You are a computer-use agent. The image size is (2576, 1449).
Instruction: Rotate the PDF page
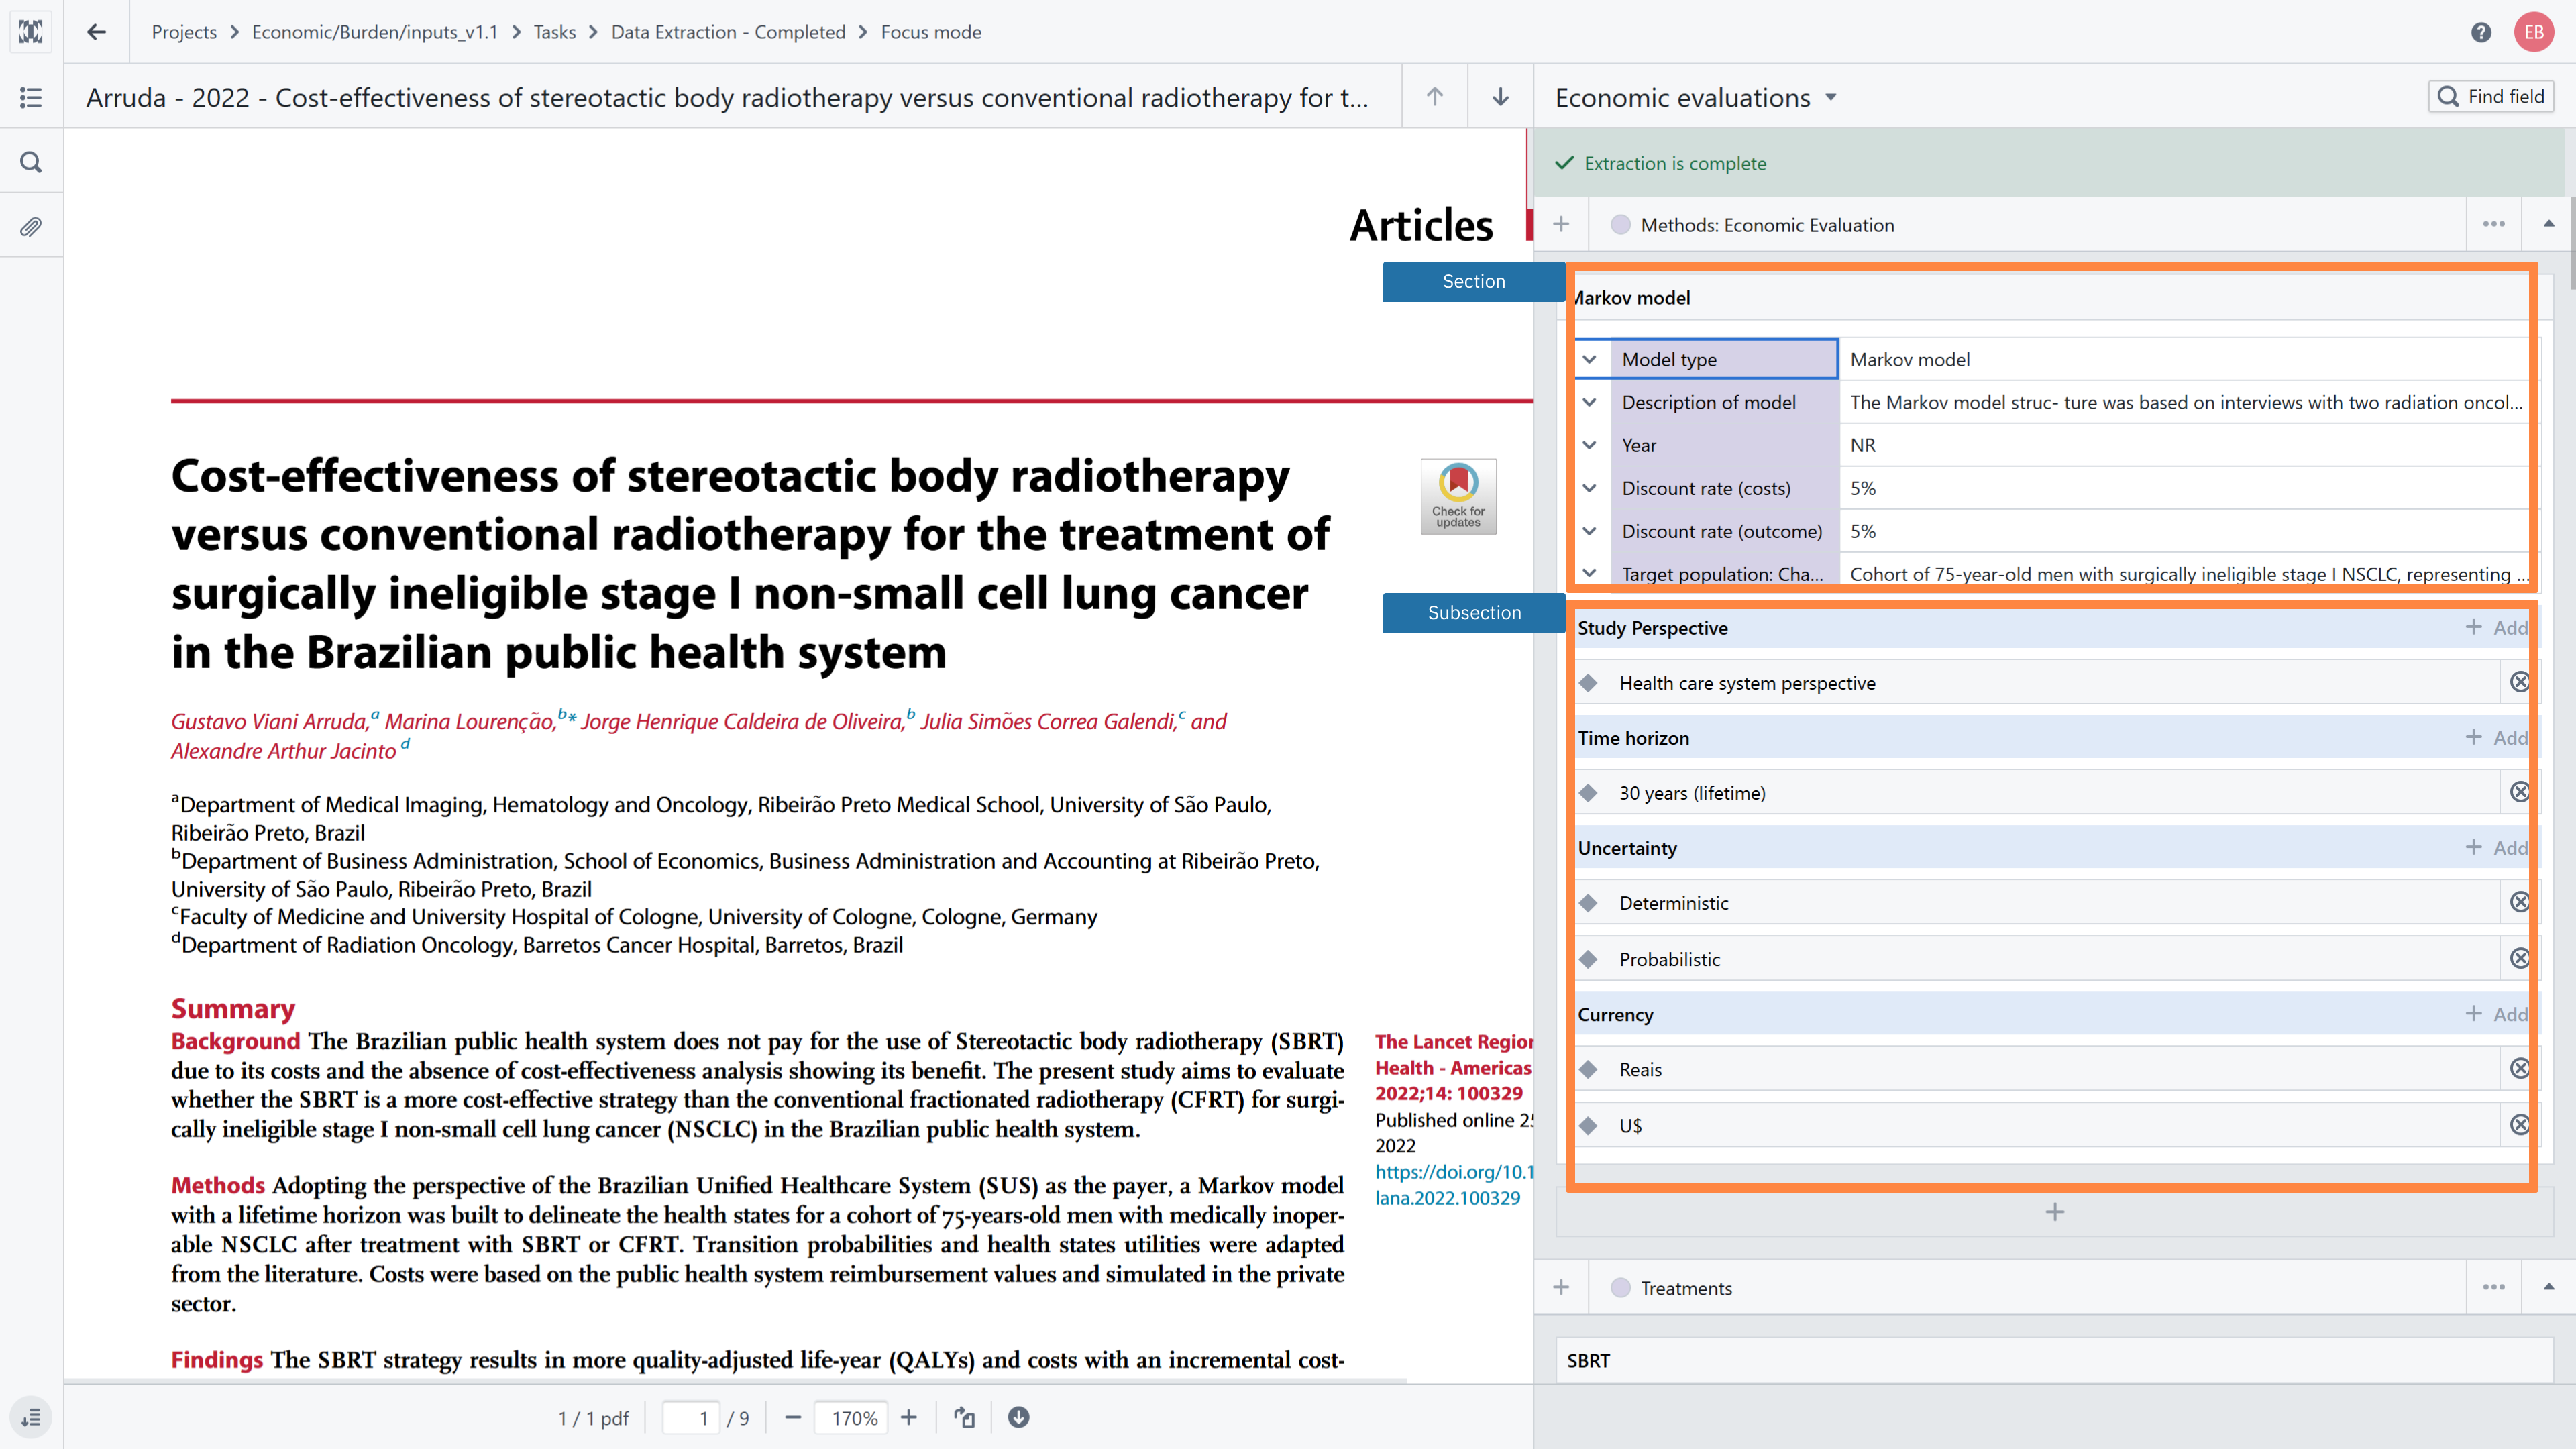(964, 1418)
